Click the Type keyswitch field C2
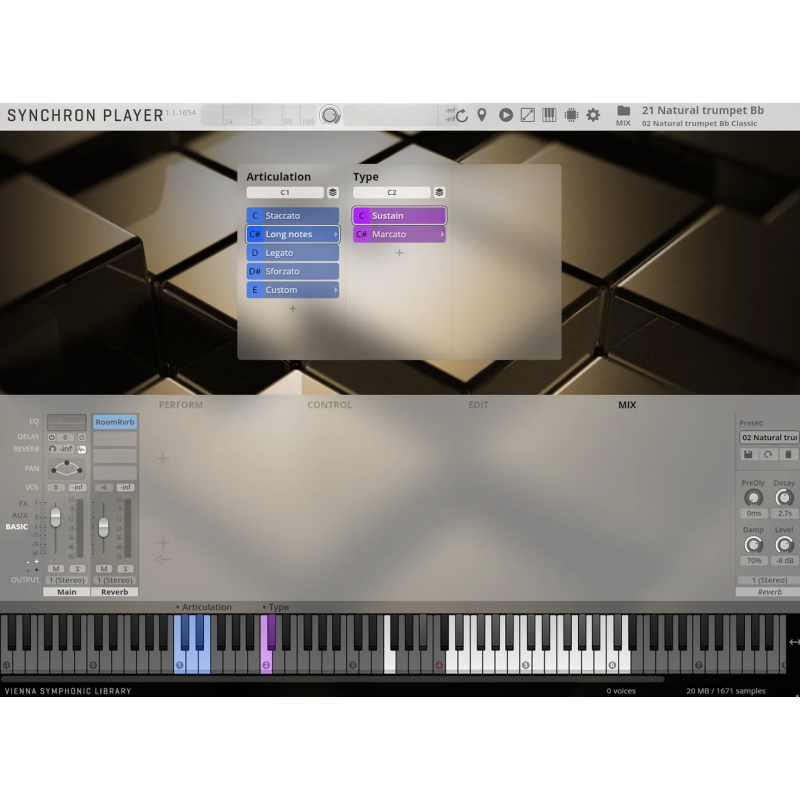800x800 pixels. coord(392,192)
